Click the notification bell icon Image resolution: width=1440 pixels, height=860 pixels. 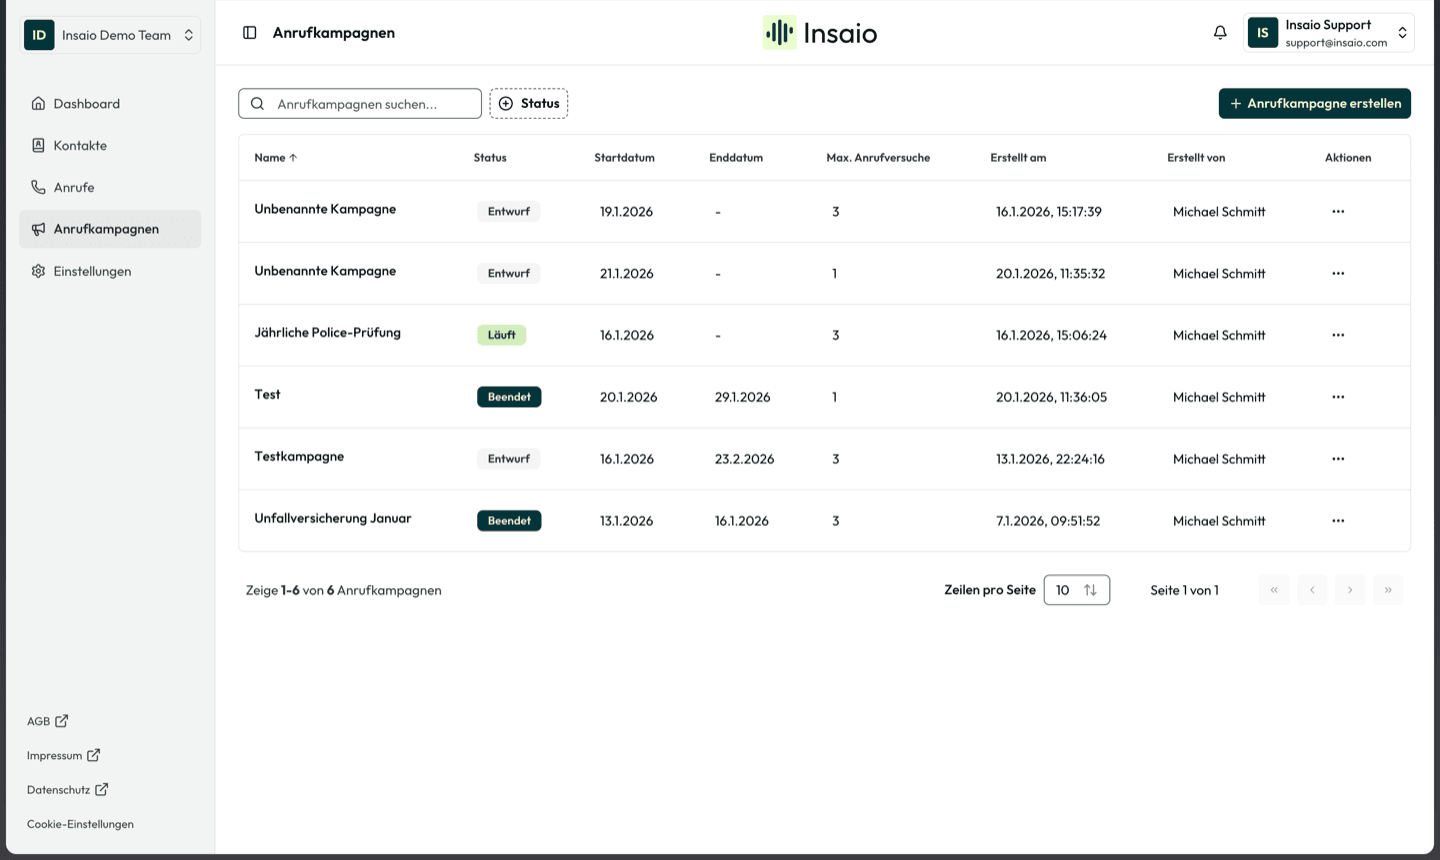pos(1220,33)
